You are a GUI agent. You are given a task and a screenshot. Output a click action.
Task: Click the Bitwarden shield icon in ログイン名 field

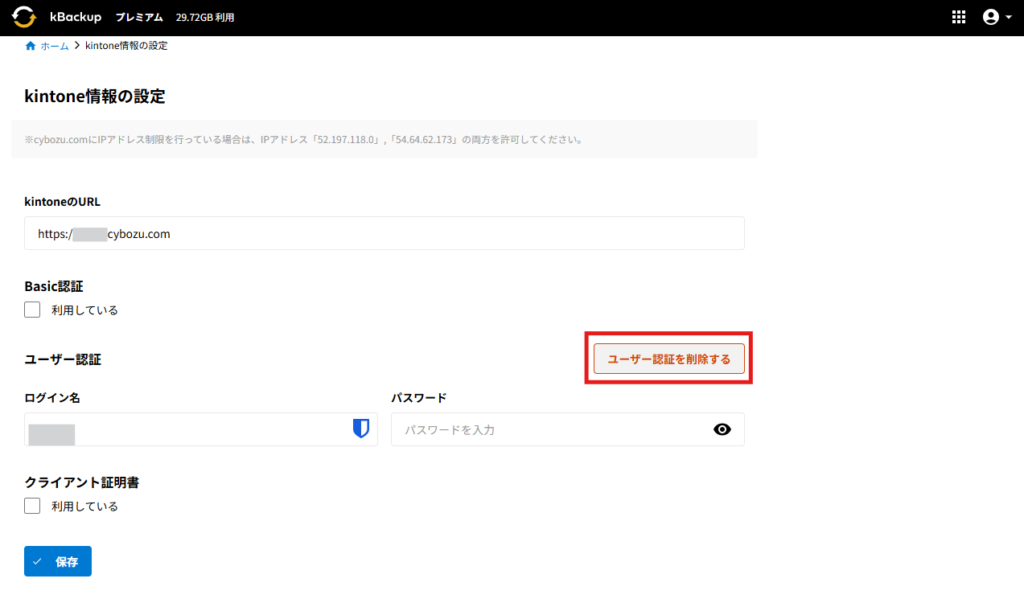point(361,429)
